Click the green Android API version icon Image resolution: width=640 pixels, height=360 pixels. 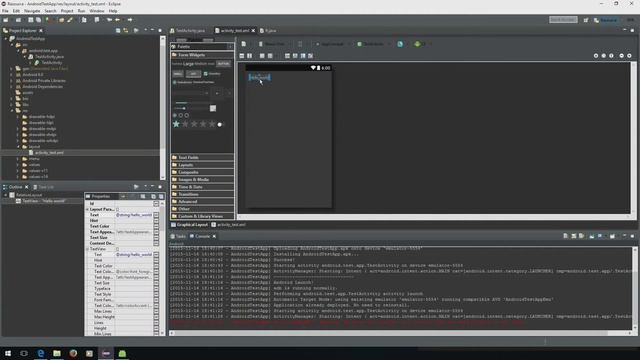[417, 44]
